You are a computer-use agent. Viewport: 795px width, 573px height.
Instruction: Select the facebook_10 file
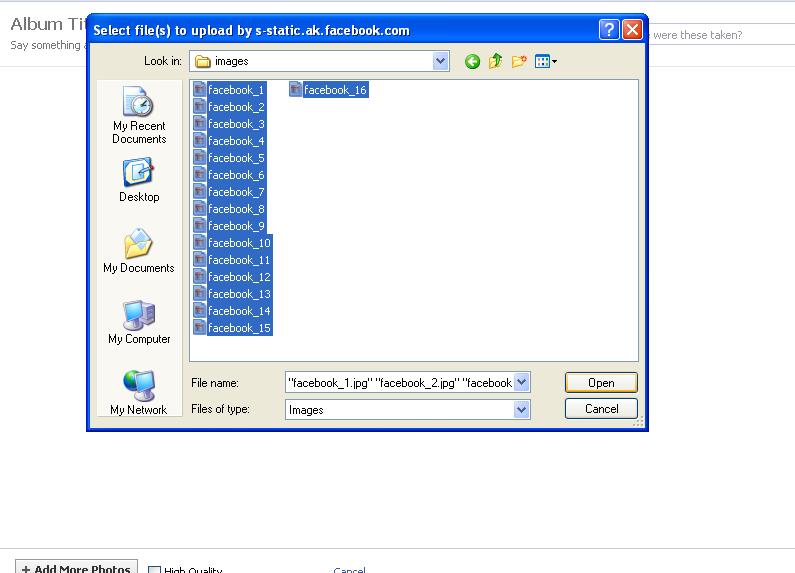[x=233, y=243]
